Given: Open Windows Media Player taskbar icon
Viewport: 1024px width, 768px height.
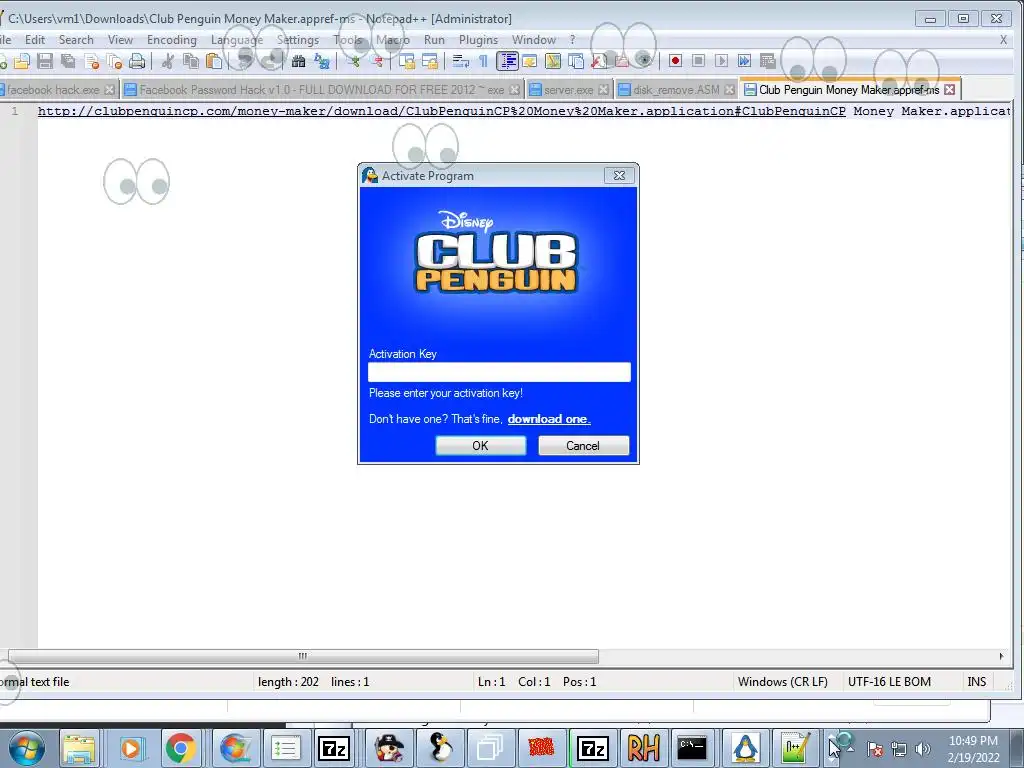Looking at the screenshot, I should (130, 748).
